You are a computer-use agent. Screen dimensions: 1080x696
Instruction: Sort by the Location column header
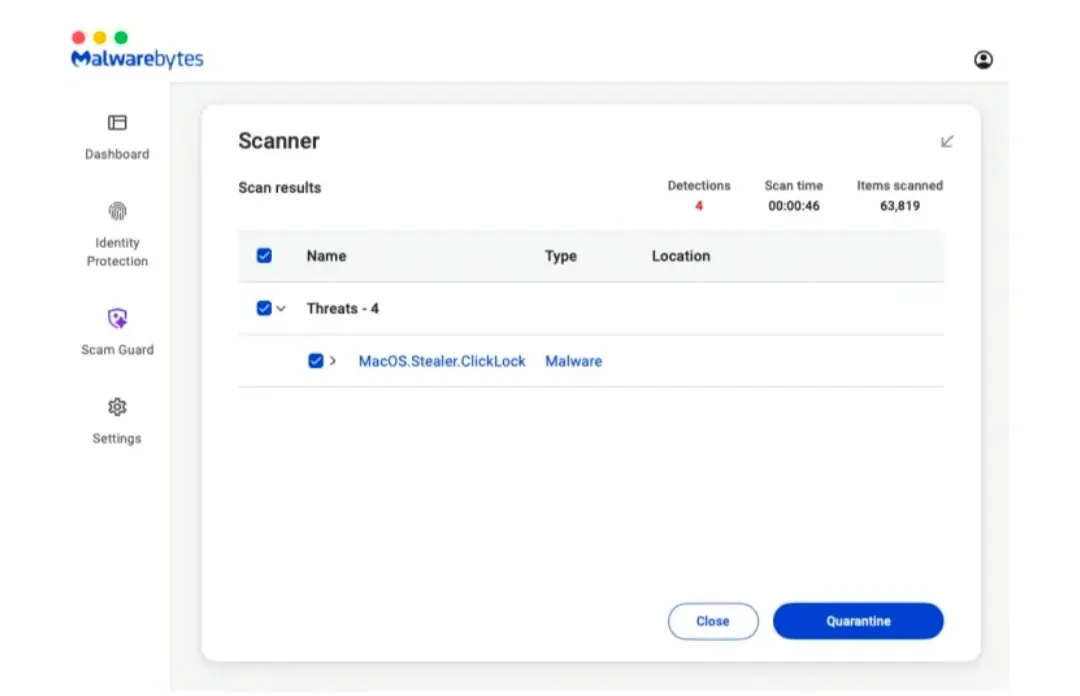[x=681, y=256]
